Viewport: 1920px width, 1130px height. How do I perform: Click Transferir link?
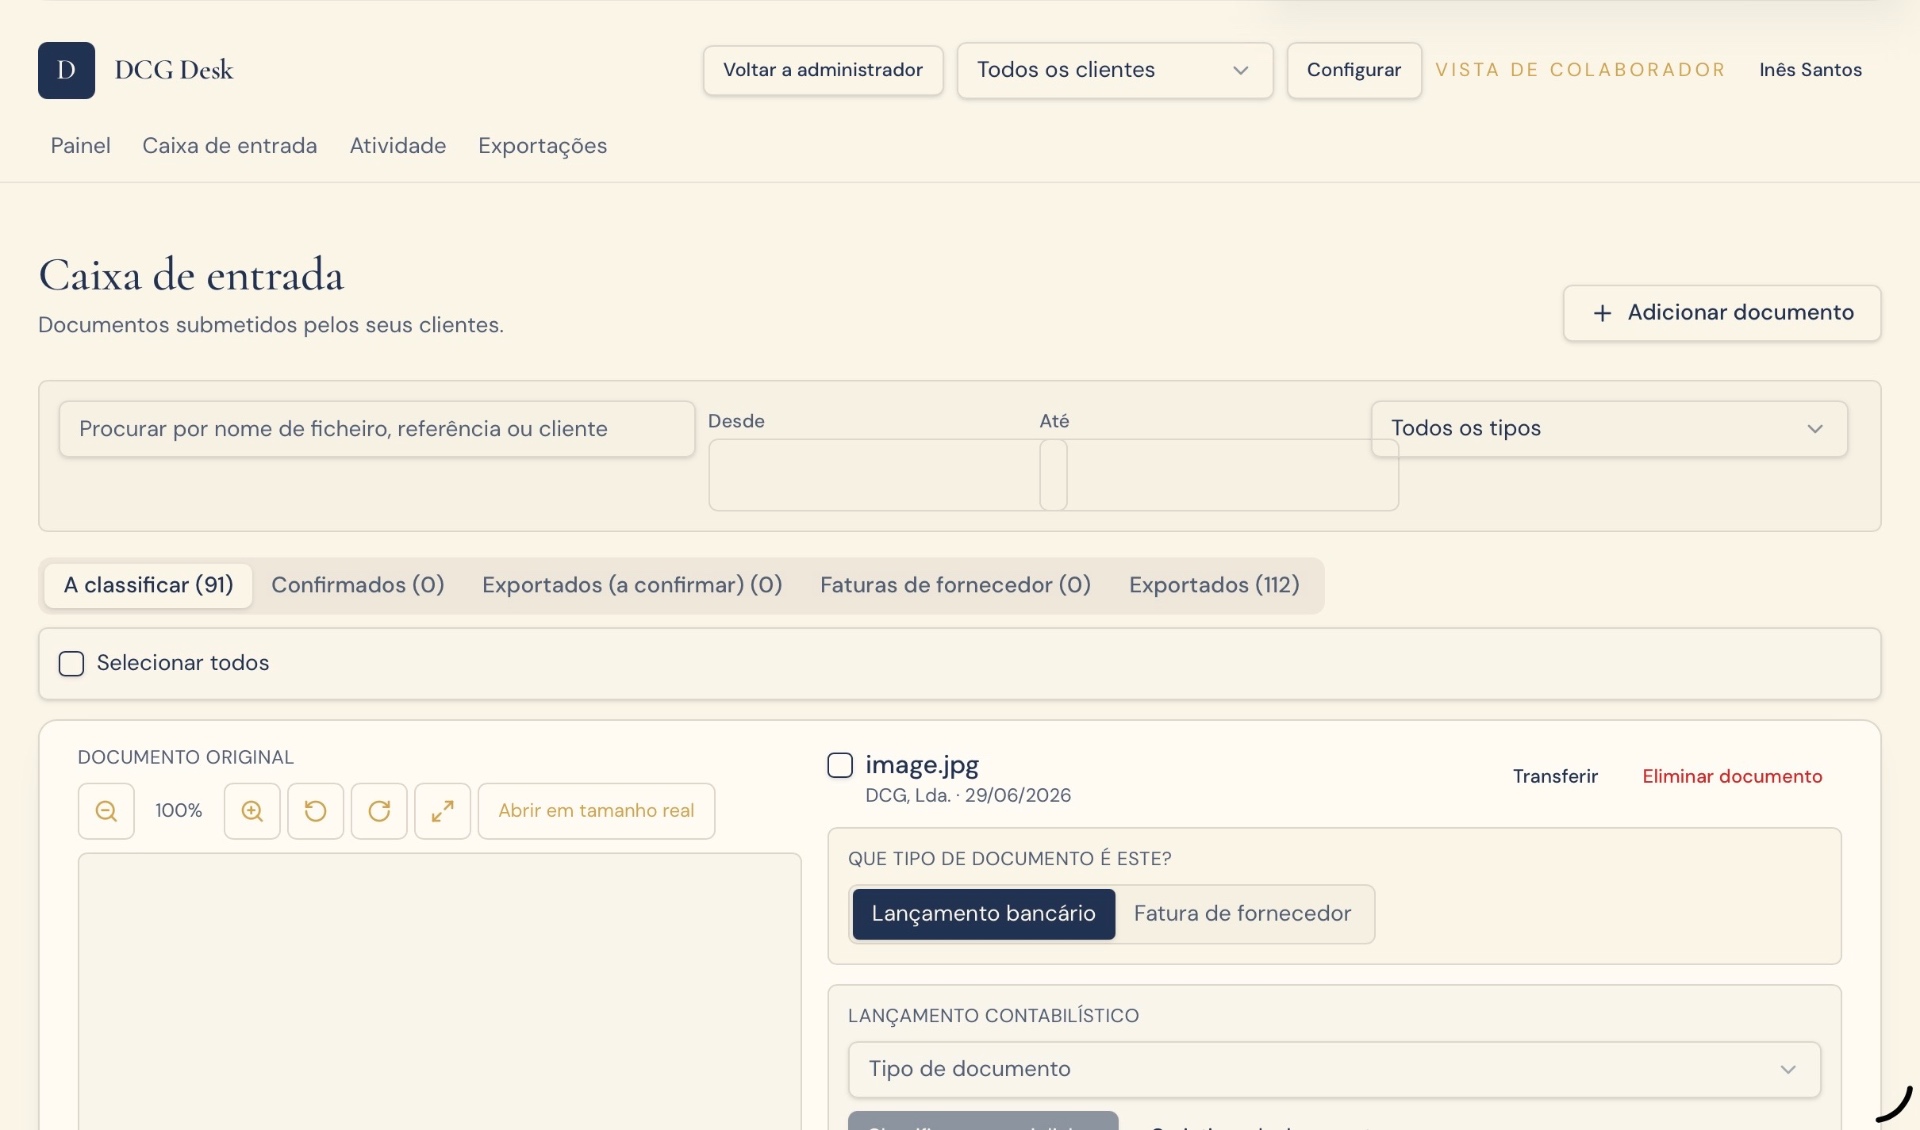[1555, 777]
